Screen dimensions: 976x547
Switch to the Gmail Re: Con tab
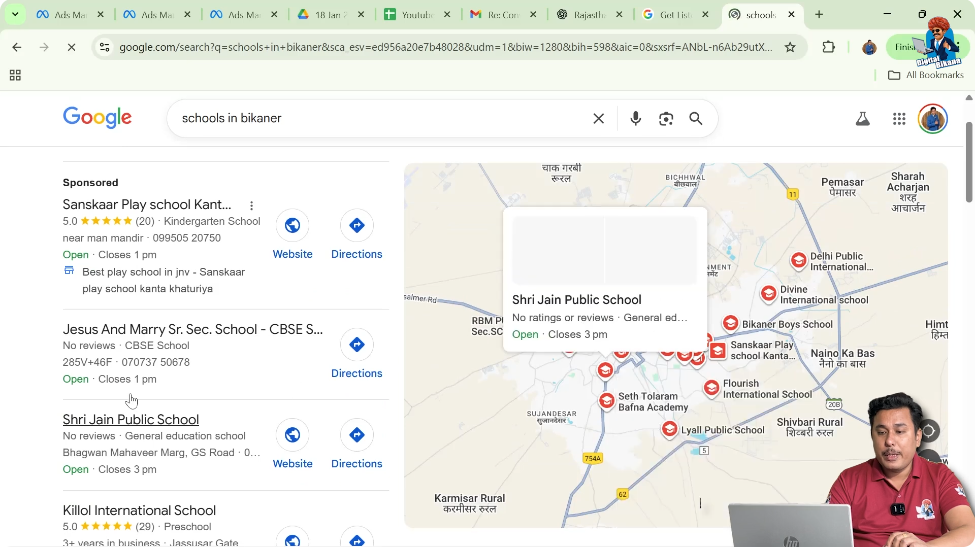coord(502,14)
